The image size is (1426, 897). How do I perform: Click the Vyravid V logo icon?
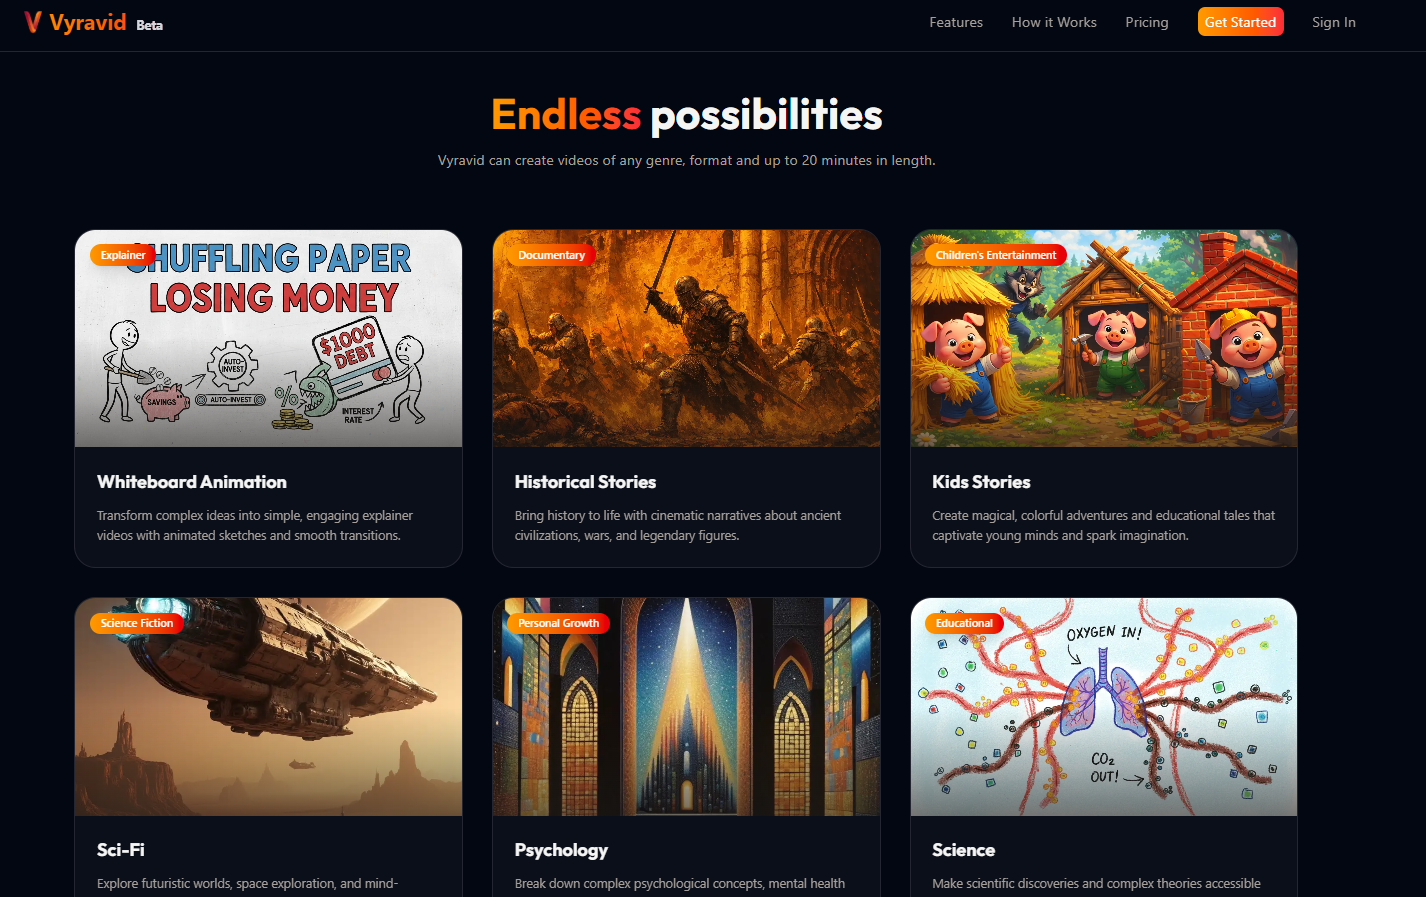33,22
